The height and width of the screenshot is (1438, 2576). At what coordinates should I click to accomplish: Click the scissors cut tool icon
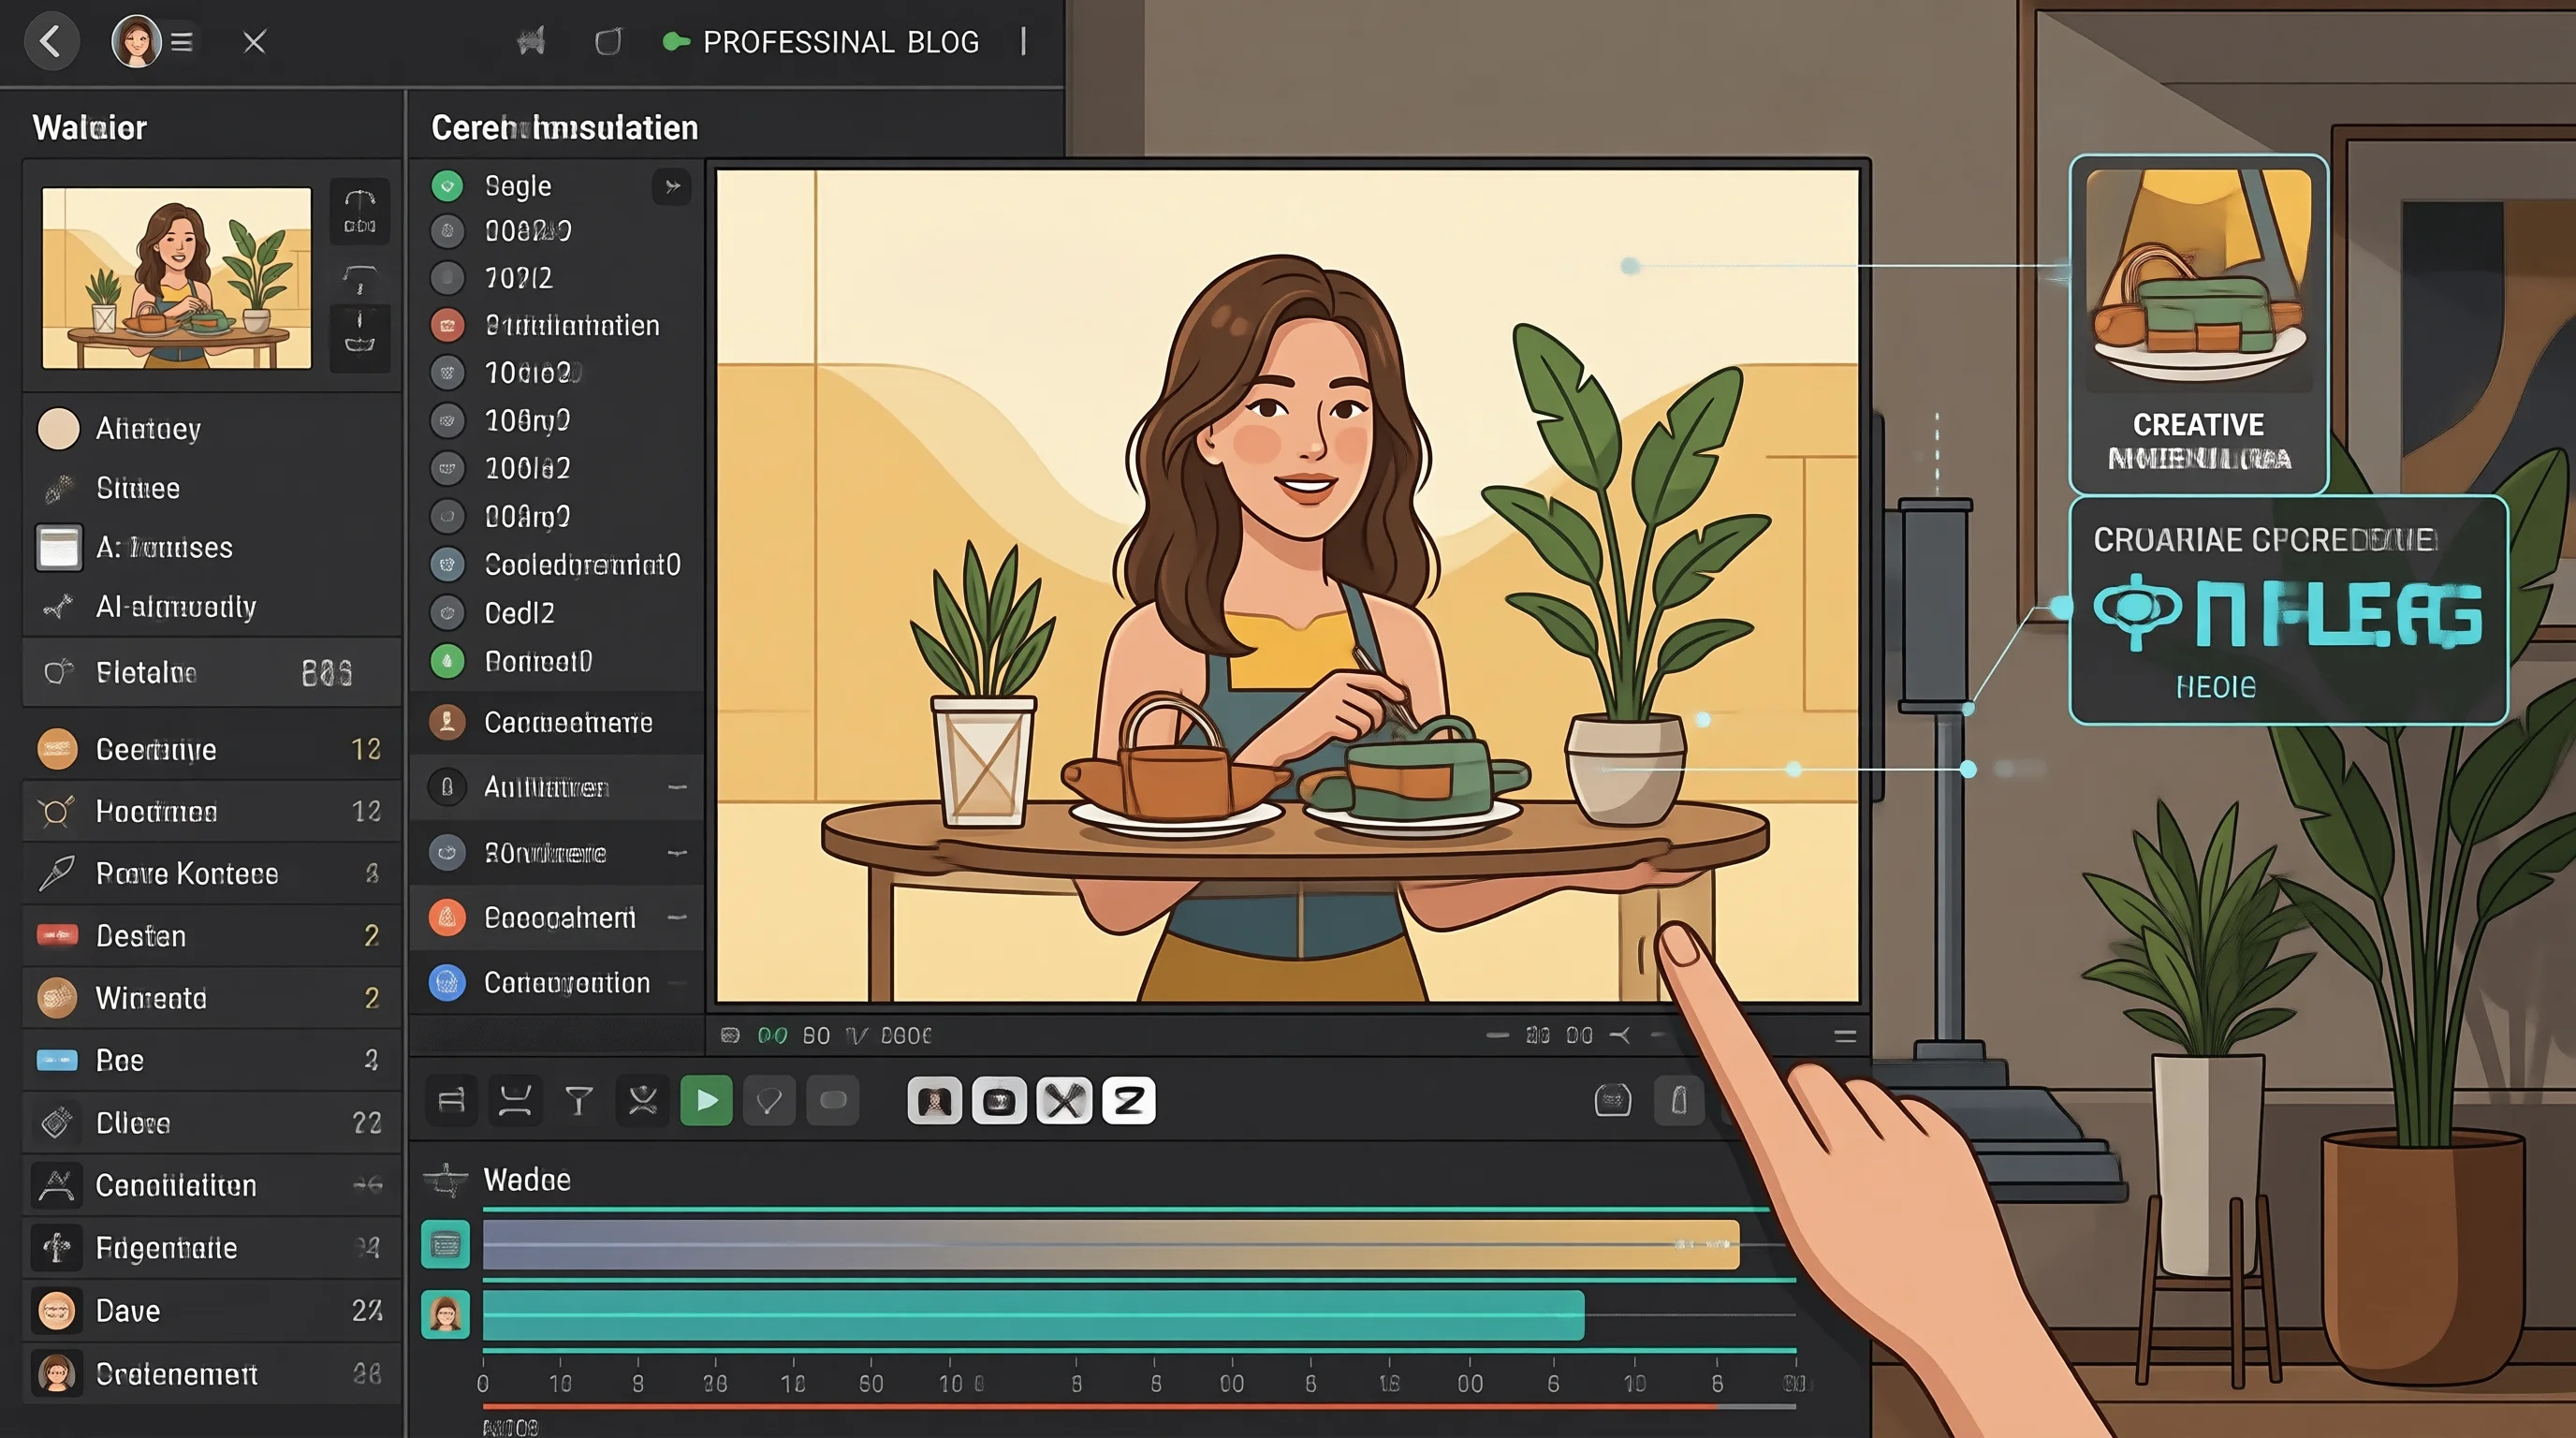click(642, 1101)
